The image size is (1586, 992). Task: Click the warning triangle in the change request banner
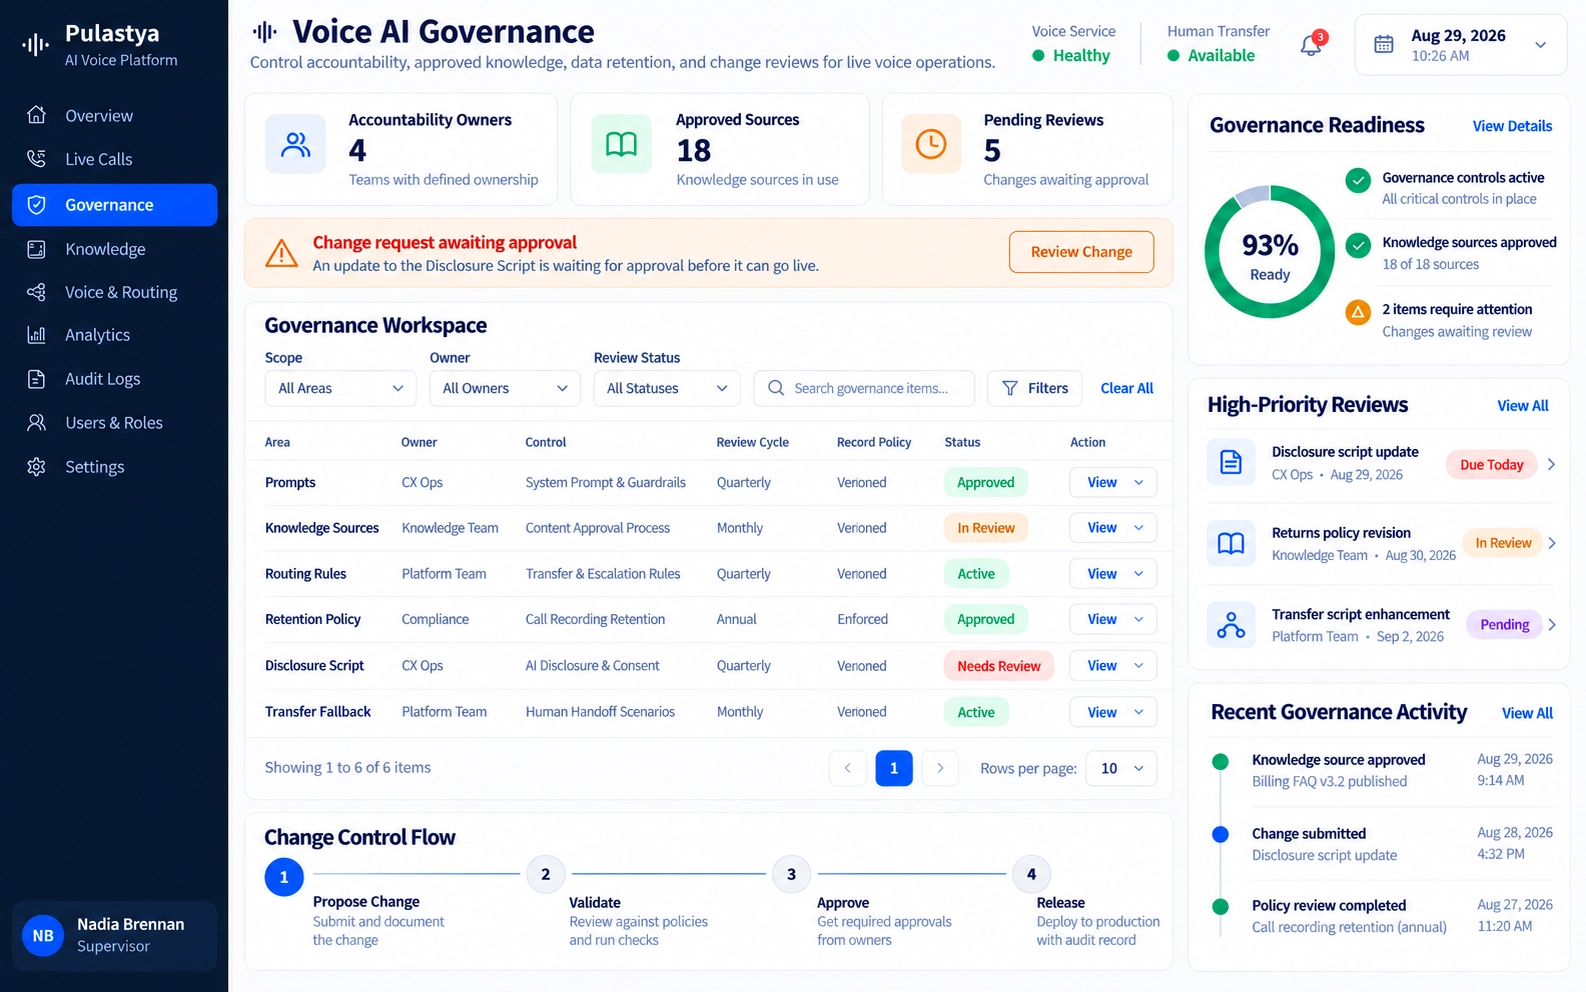pos(282,253)
